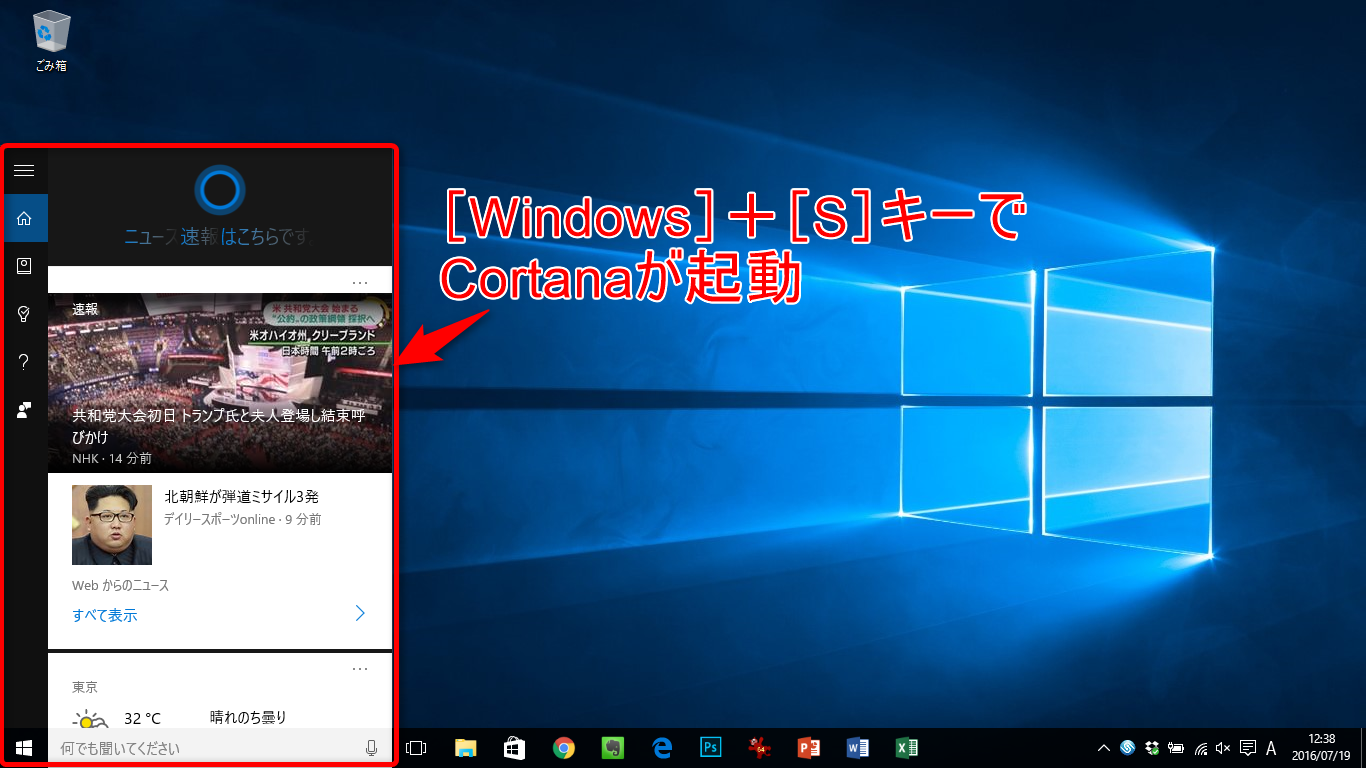Open headline 共和党大会初日 トランプ氏と夫人登場
The height and width of the screenshot is (768, 1366).
[x=219, y=427]
